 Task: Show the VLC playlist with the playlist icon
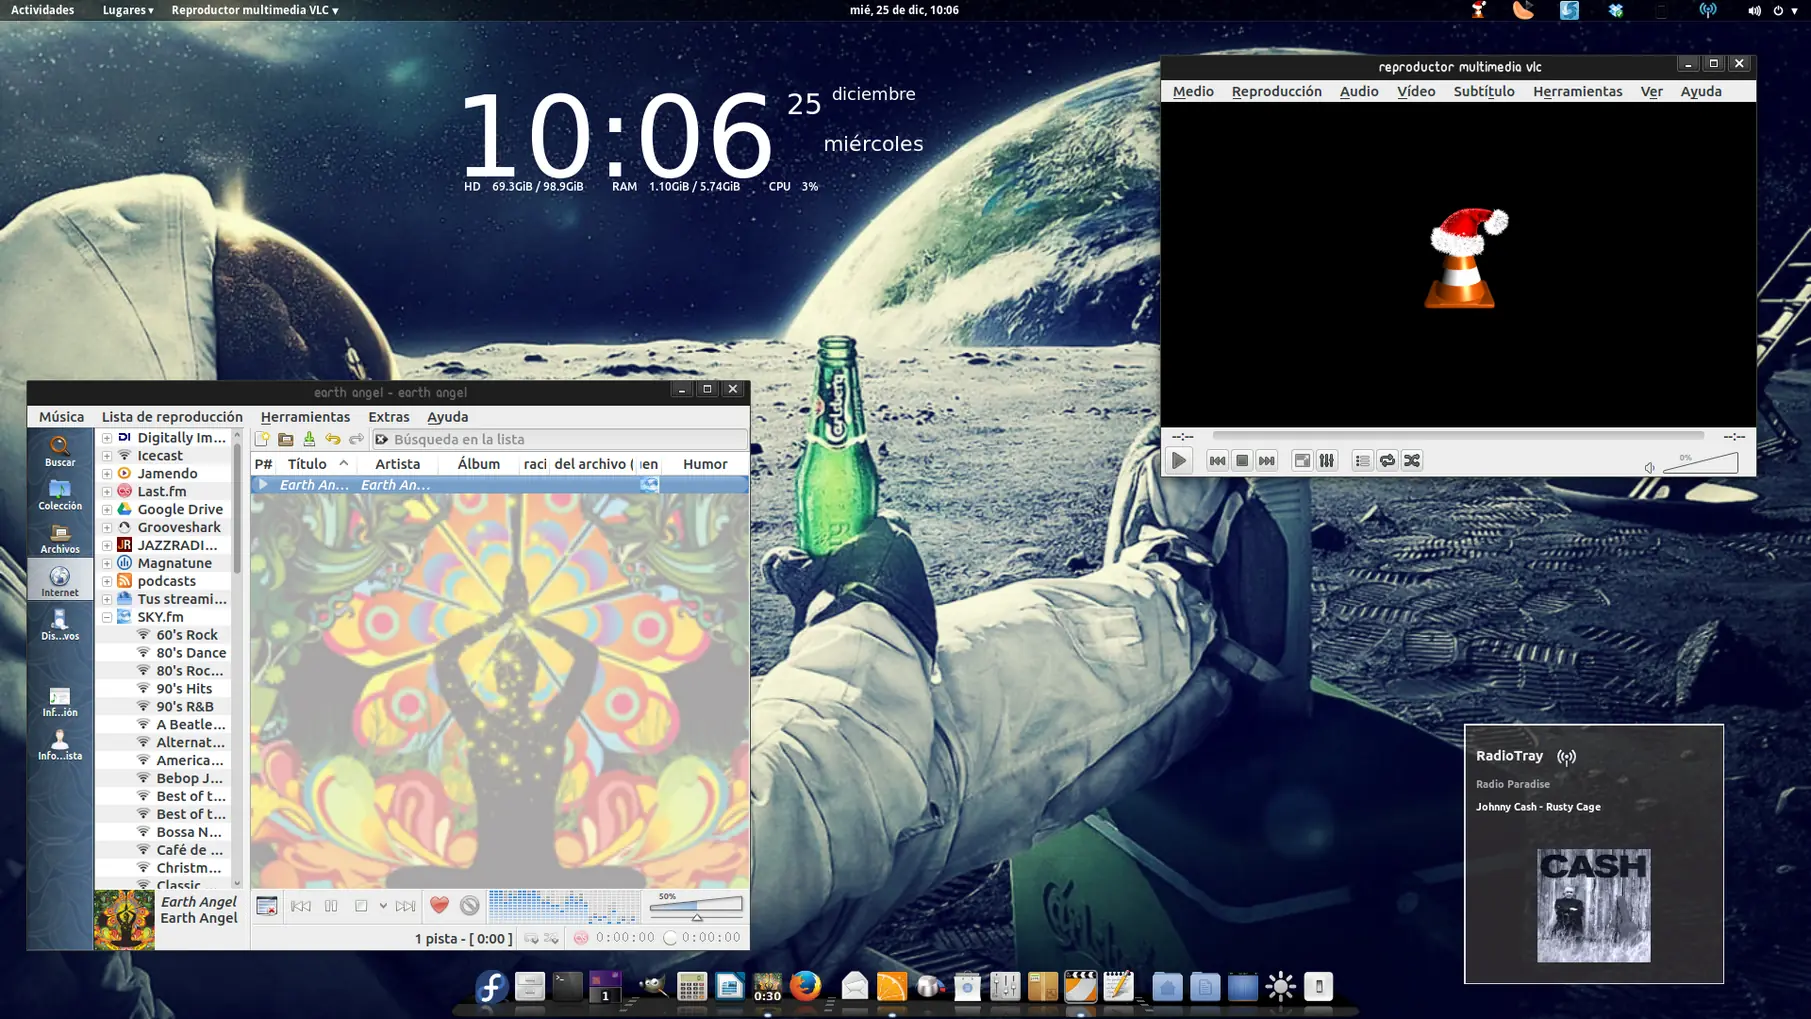click(x=1362, y=460)
